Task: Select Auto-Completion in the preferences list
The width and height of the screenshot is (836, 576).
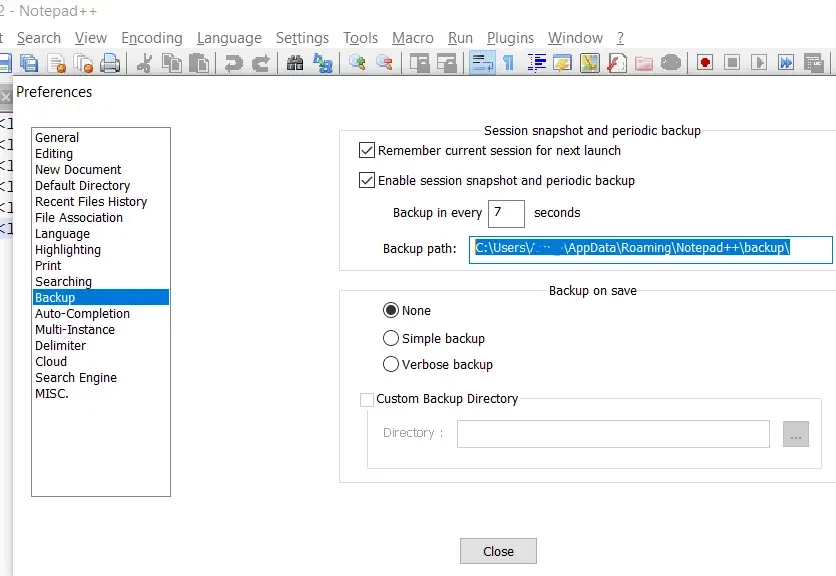Action: [x=82, y=313]
